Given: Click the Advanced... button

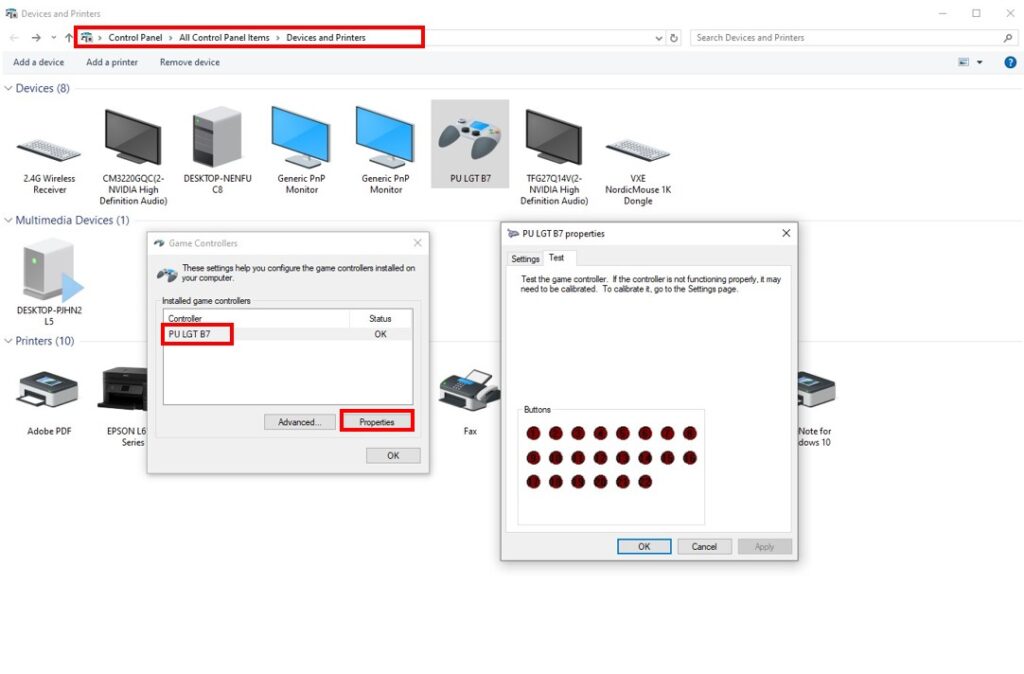Looking at the screenshot, I should click(x=299, y=422).
